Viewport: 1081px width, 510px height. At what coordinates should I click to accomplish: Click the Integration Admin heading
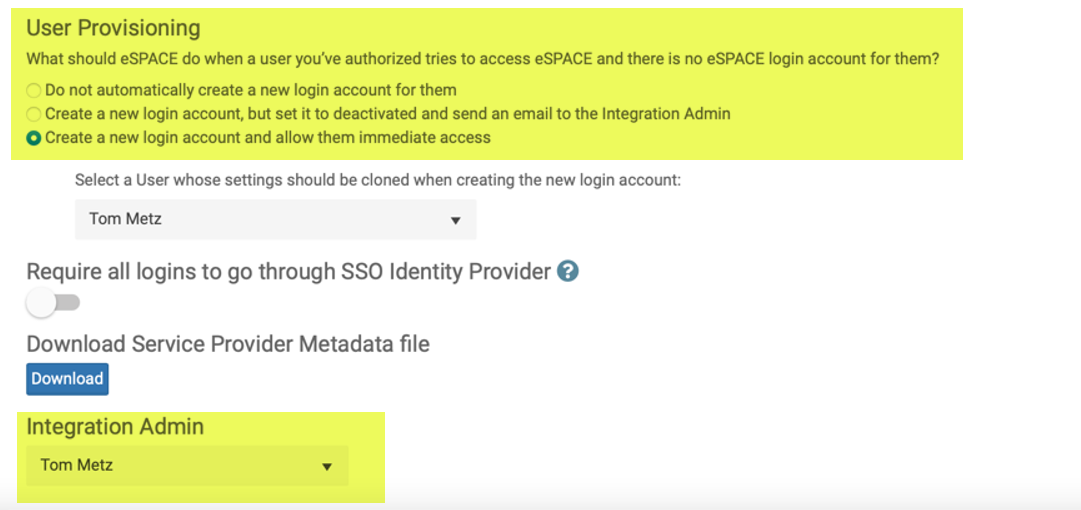click(115, 427)
